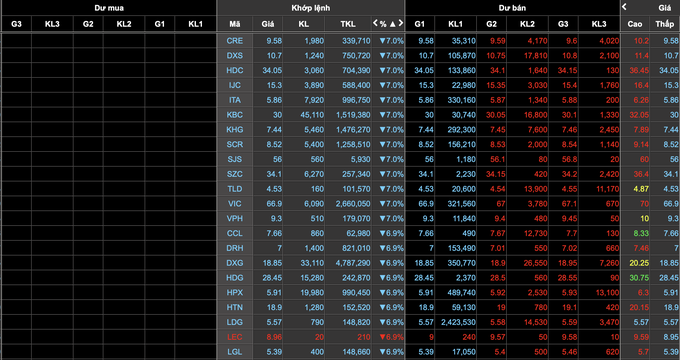Image resolution: width=680 pixels, height=360 pixels.
Task: Click the down arrow percent for VIC
Action: [391, 203]
